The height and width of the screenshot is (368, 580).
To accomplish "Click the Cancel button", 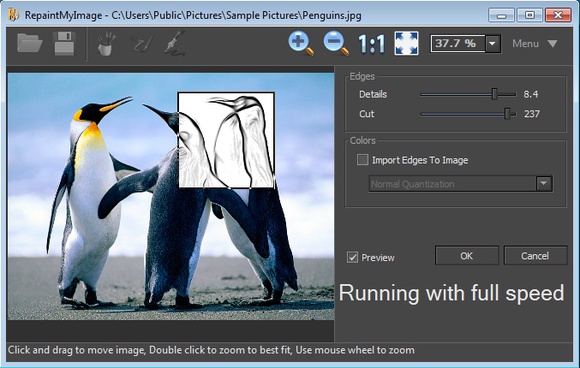I will (x=535, y=256).
